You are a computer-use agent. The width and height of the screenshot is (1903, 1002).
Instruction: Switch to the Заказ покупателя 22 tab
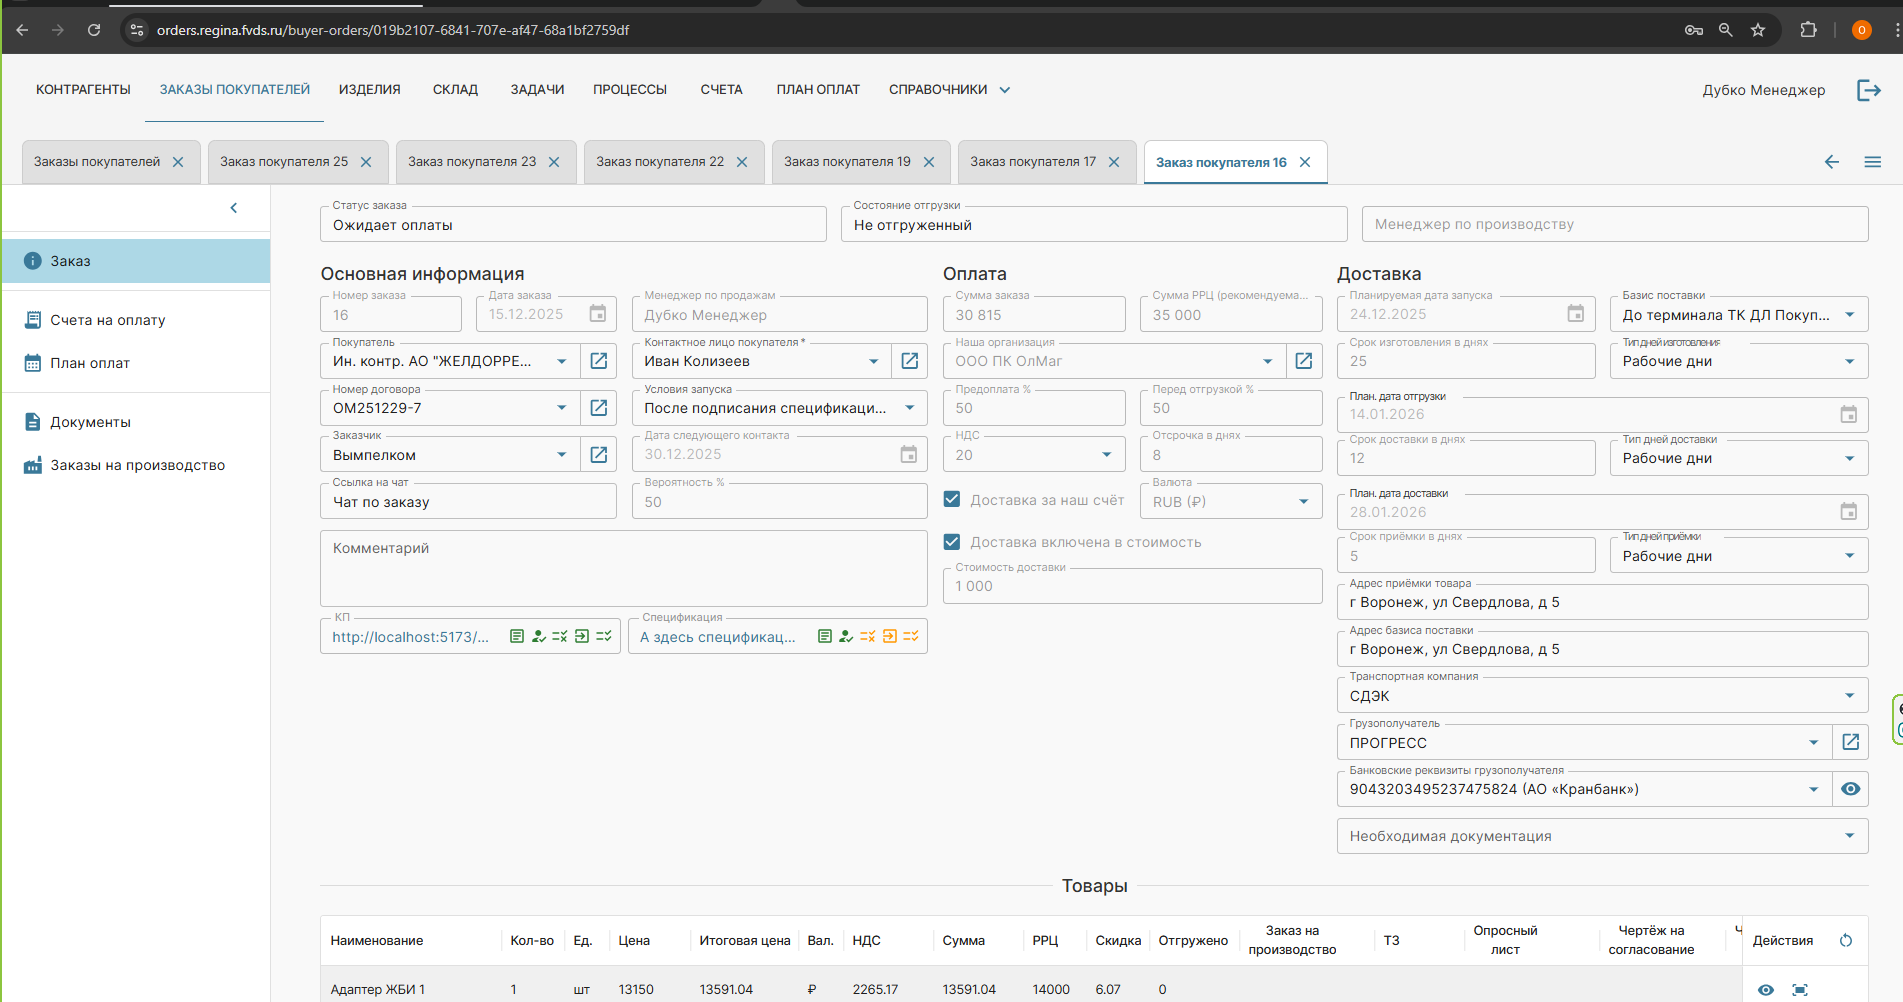660,162
